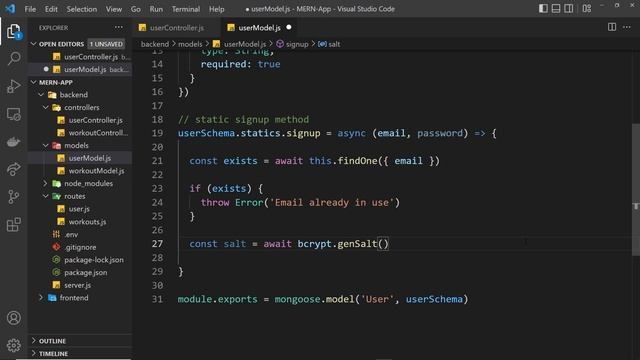Click backend breadcrumb segment
This screenshot has width=640, height=360.
coord(155,44)
